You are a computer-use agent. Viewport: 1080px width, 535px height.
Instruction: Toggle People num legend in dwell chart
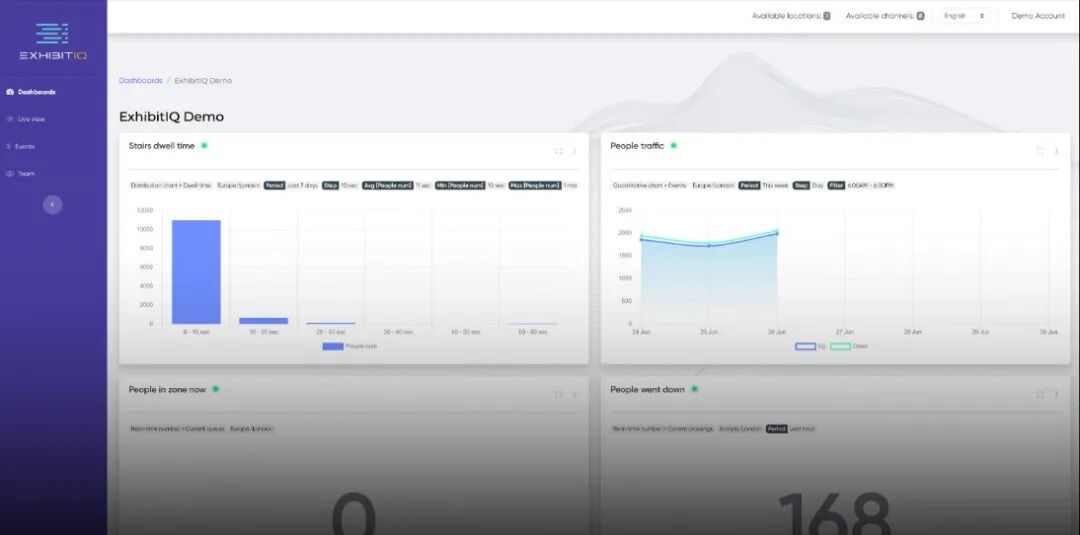tap(350, 346)
